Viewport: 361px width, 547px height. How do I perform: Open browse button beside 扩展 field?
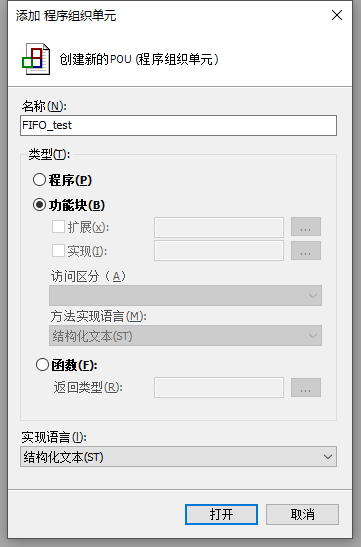click(x=306, y=227)
